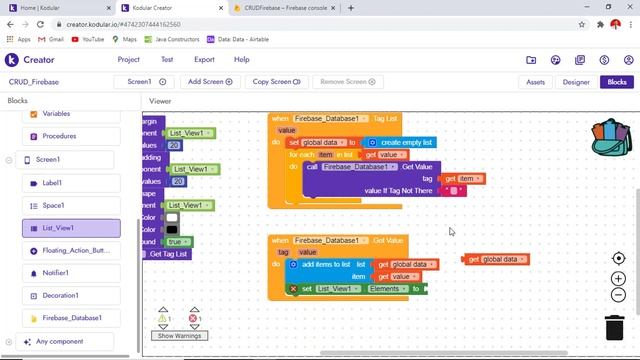Screen dimensions: 640x360
Task: Open the library news icon
Action: (580, 60)
